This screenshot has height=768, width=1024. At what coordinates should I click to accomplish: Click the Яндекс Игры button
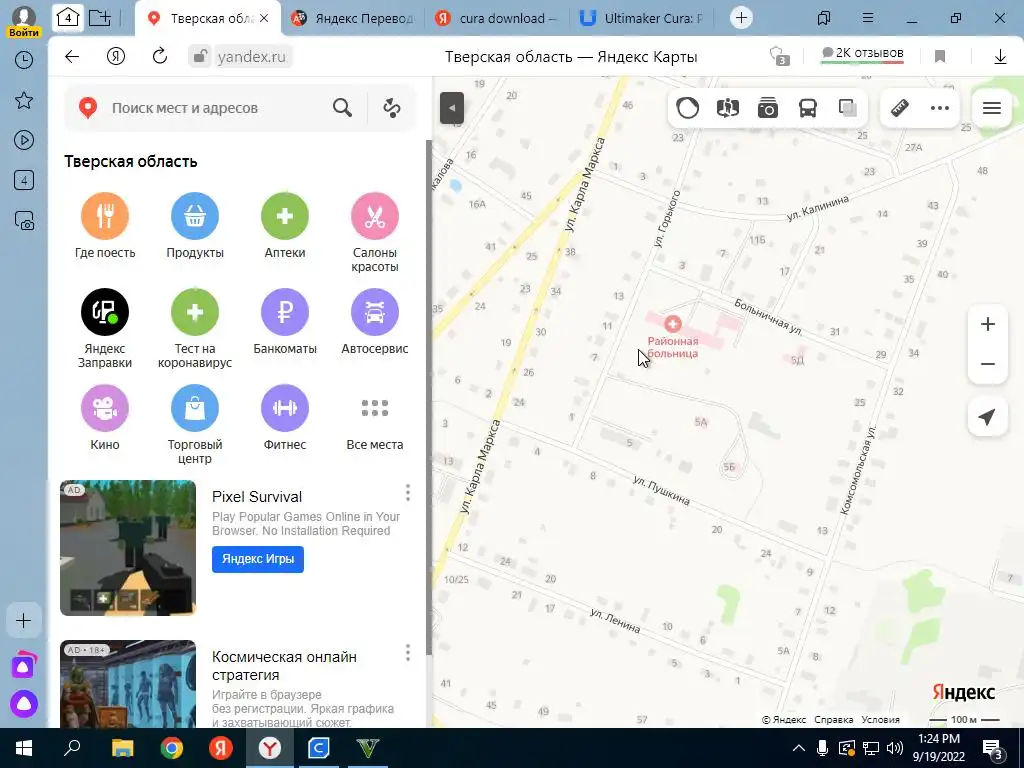tap(258, 559)
